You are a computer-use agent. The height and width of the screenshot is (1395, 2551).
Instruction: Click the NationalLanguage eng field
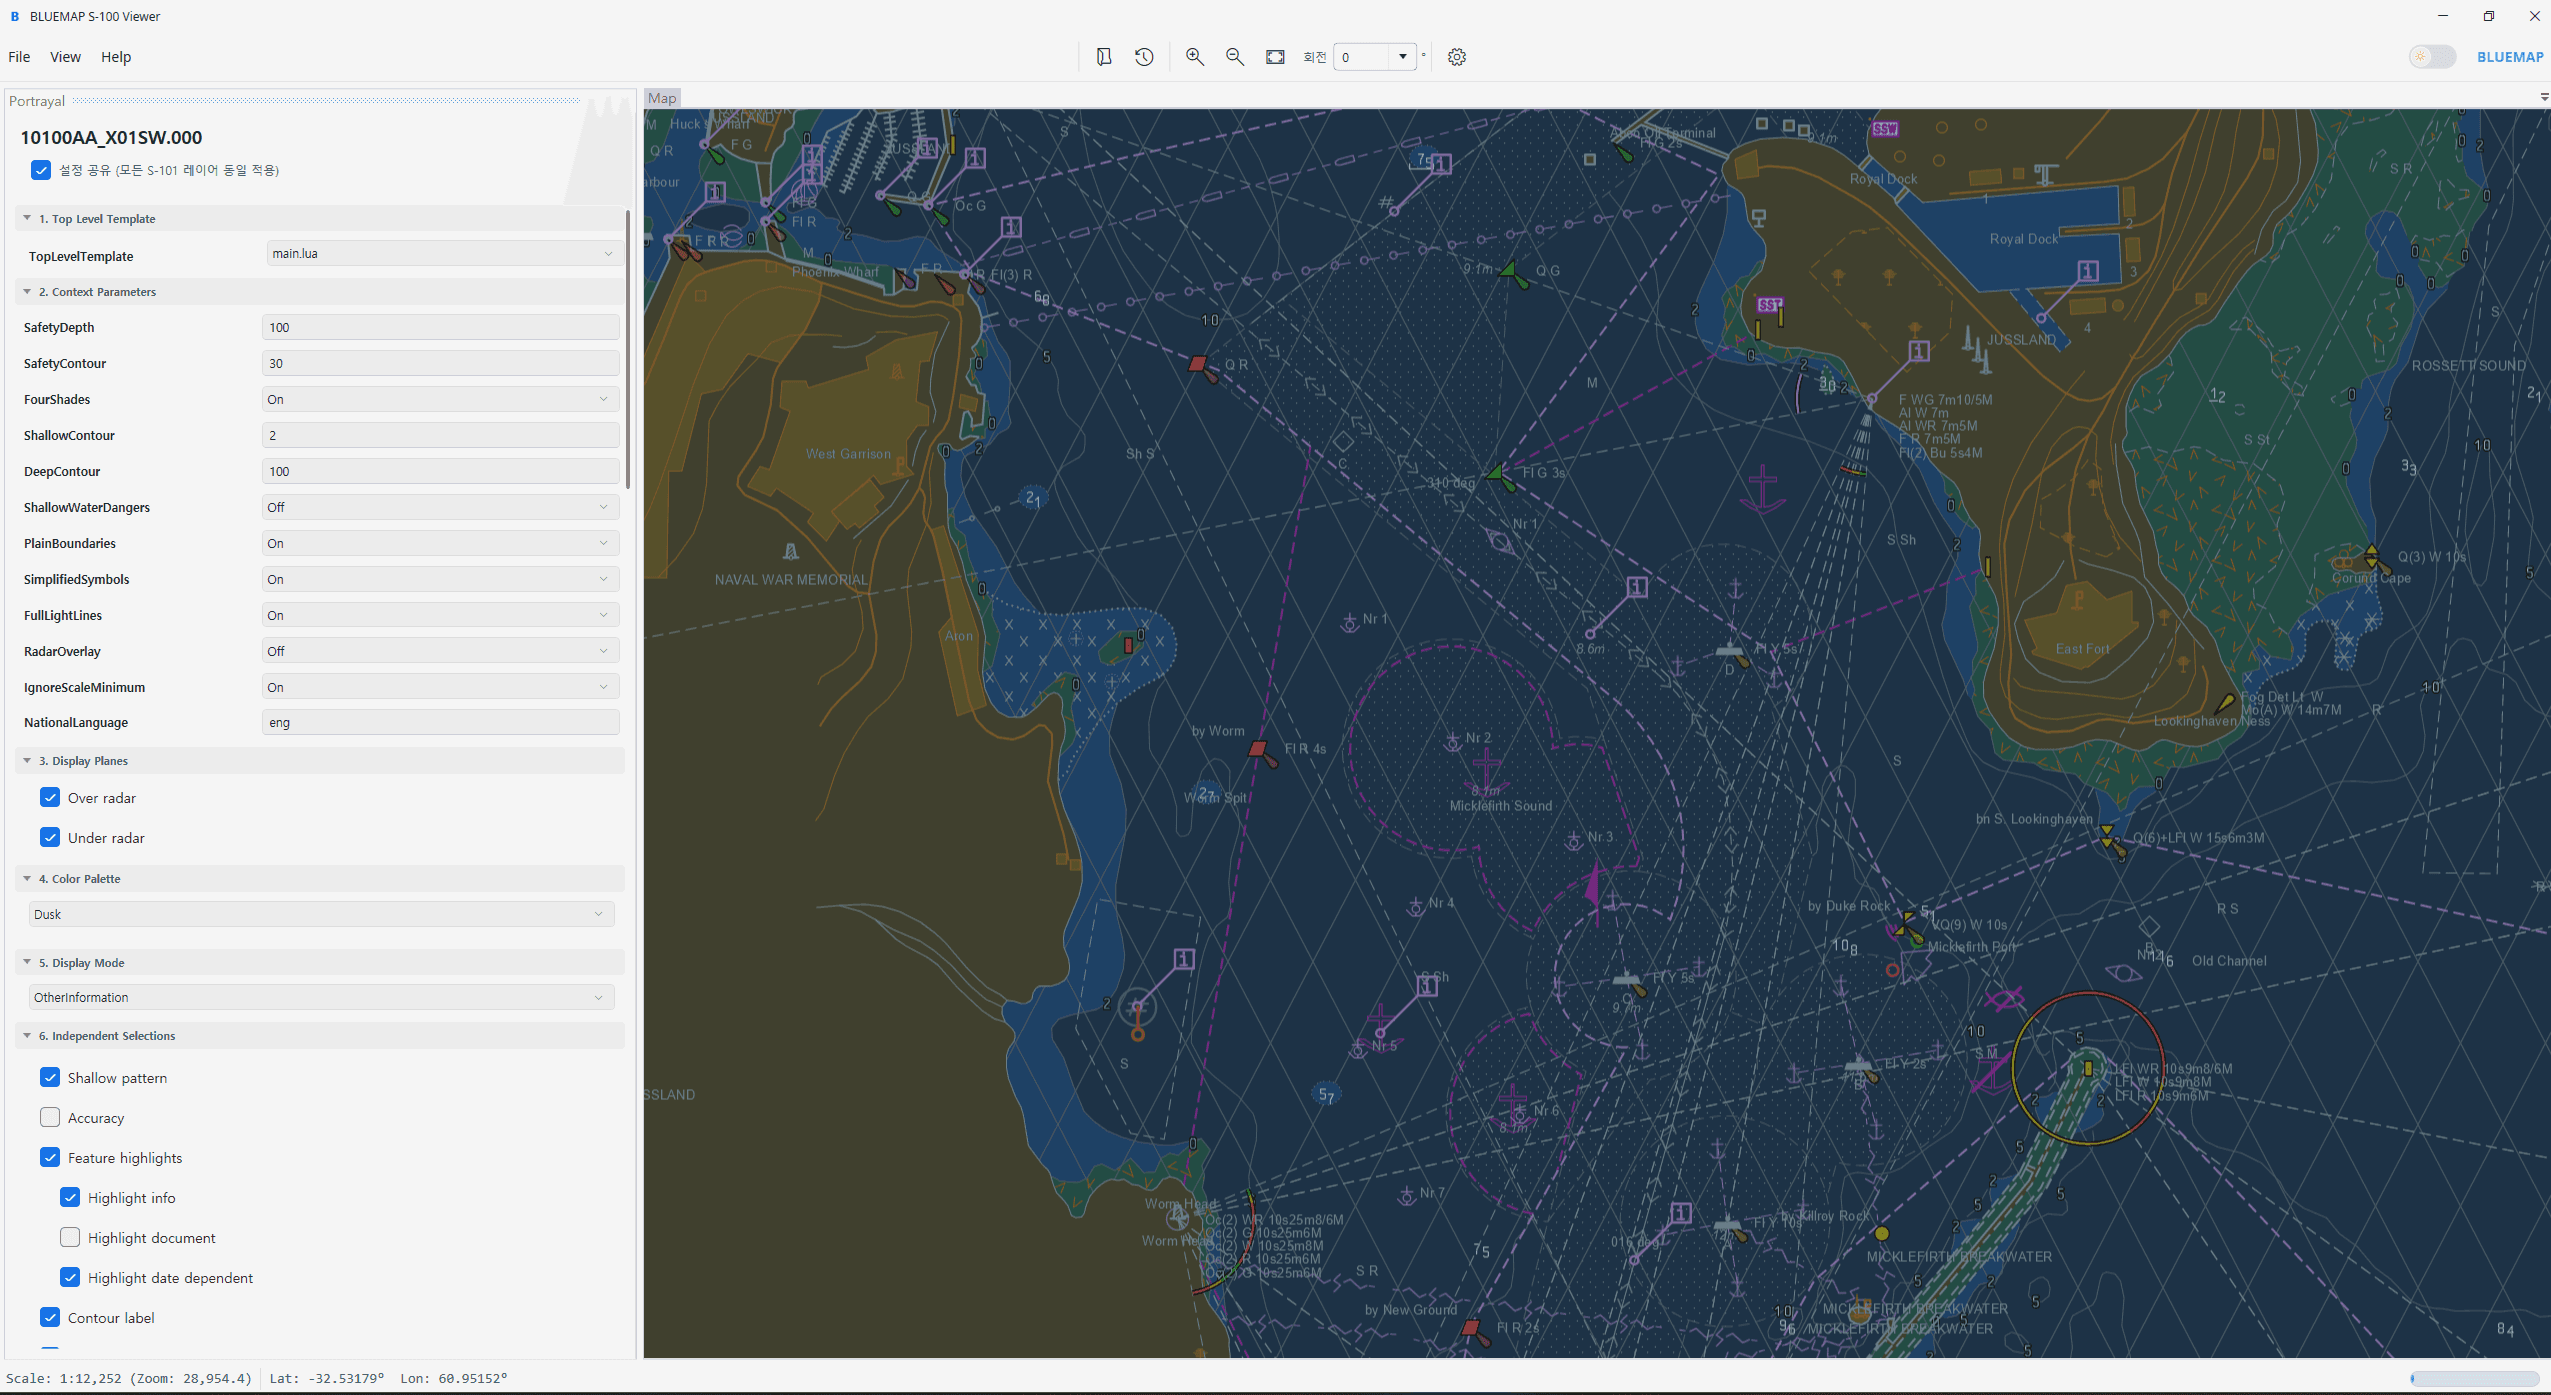[x=440, y=722]
